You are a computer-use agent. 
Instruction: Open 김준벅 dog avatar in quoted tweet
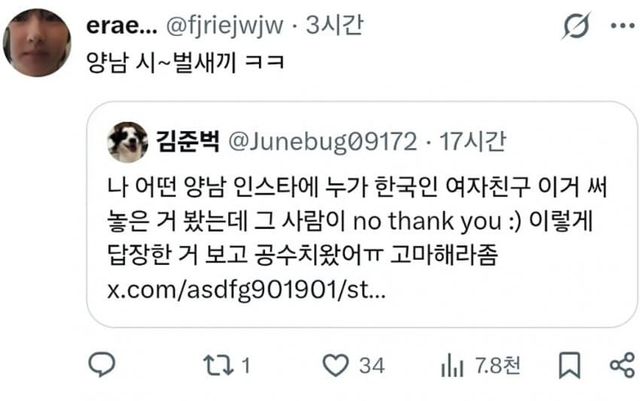(128, 142)
